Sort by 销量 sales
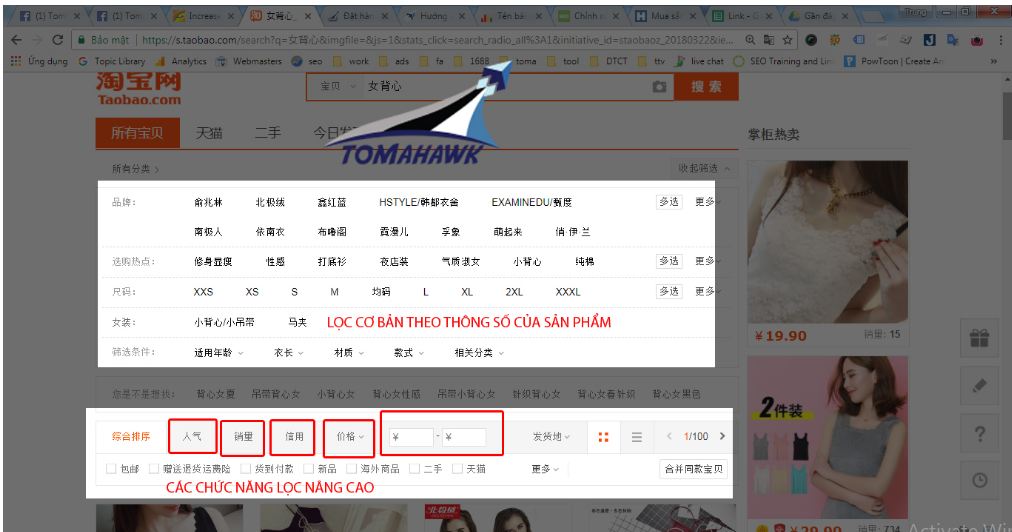This screenshot has height=532, width=1012. click(x=243, y=438)
